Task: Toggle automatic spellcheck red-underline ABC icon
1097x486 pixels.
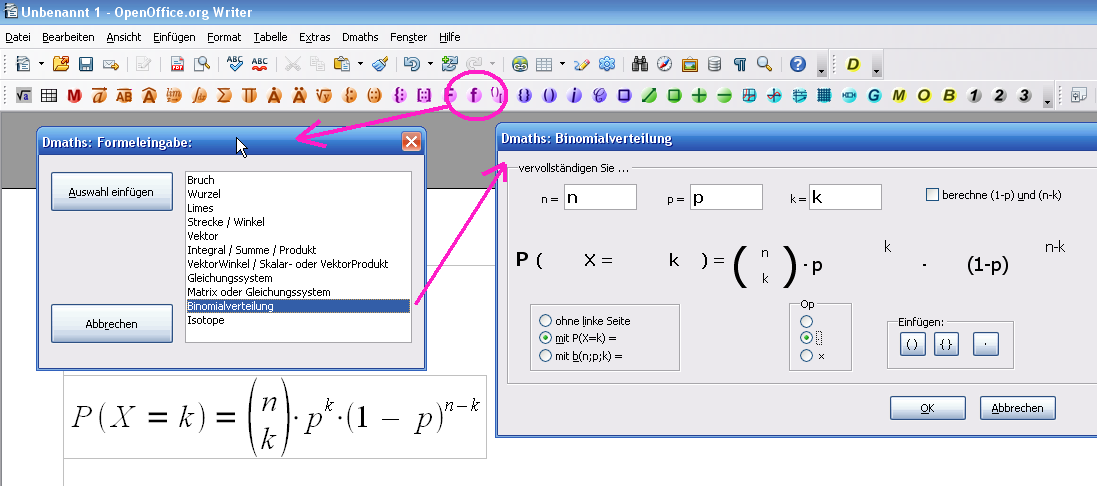Action: pos(260,64)
